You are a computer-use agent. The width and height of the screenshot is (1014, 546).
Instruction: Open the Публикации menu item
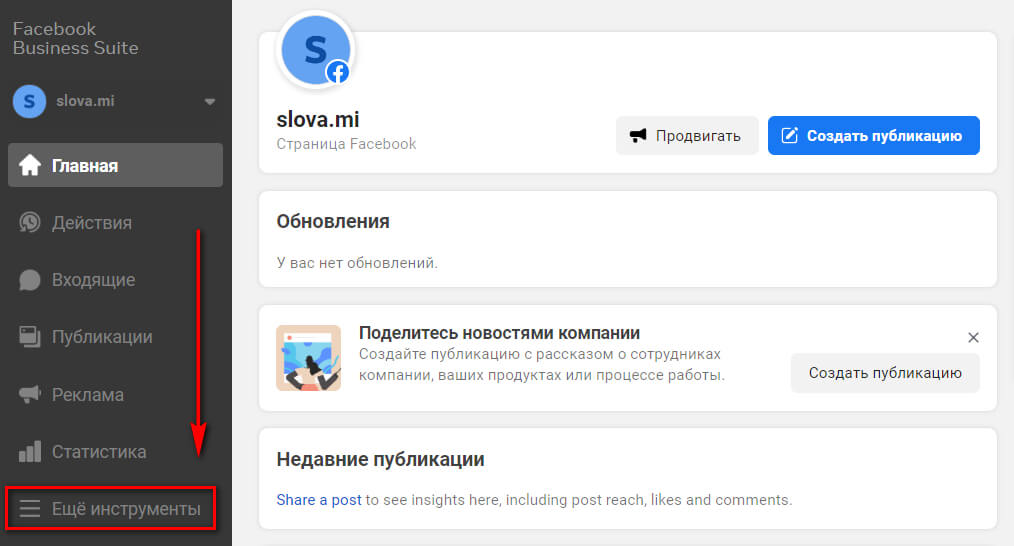tap(115, 336)
